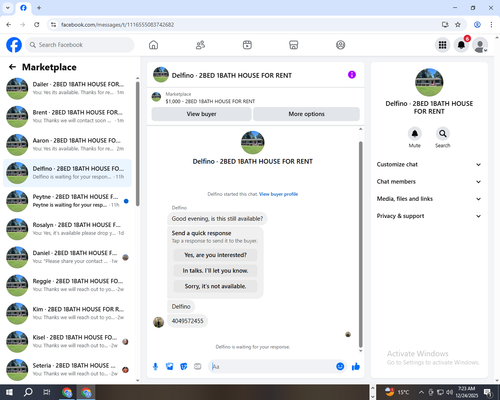Open the notifications bell
500x400 pixels.
[461, 45]
